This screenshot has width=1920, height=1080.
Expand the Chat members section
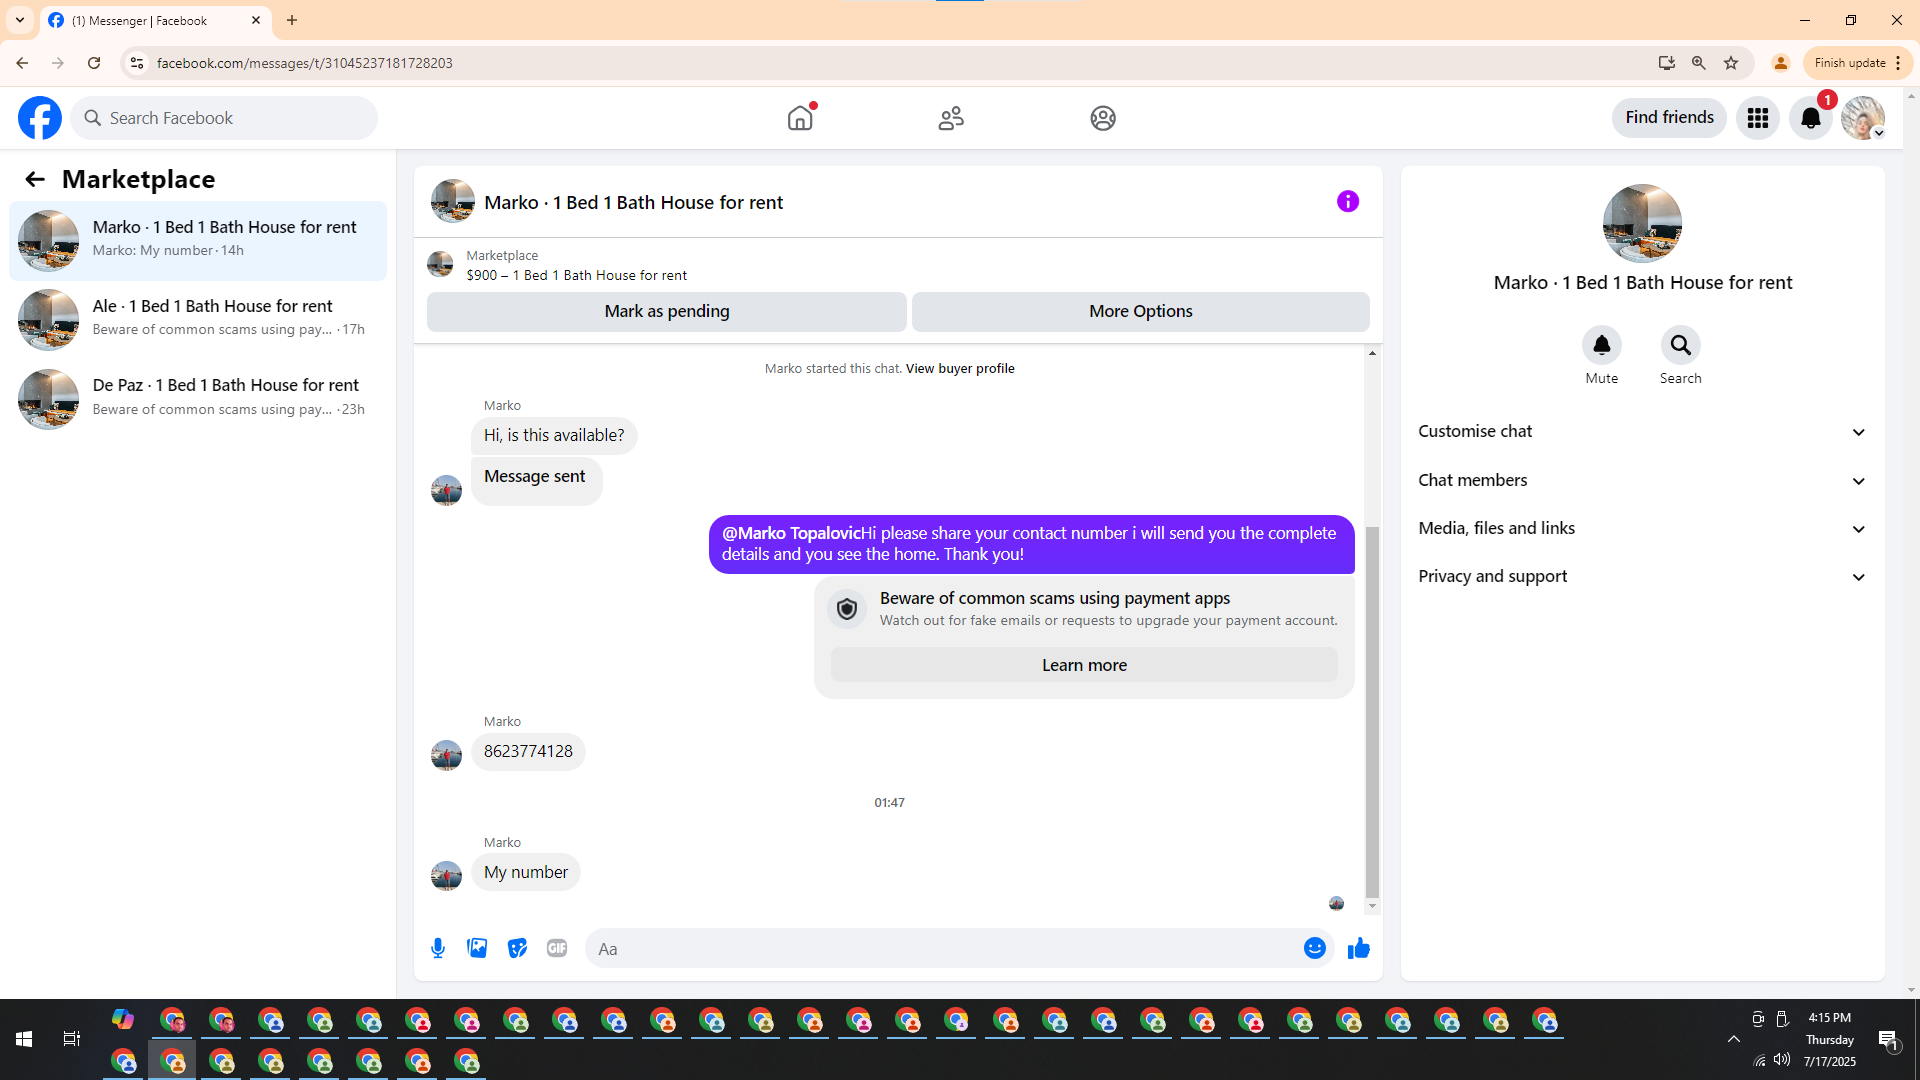(x=1642, y=480)
